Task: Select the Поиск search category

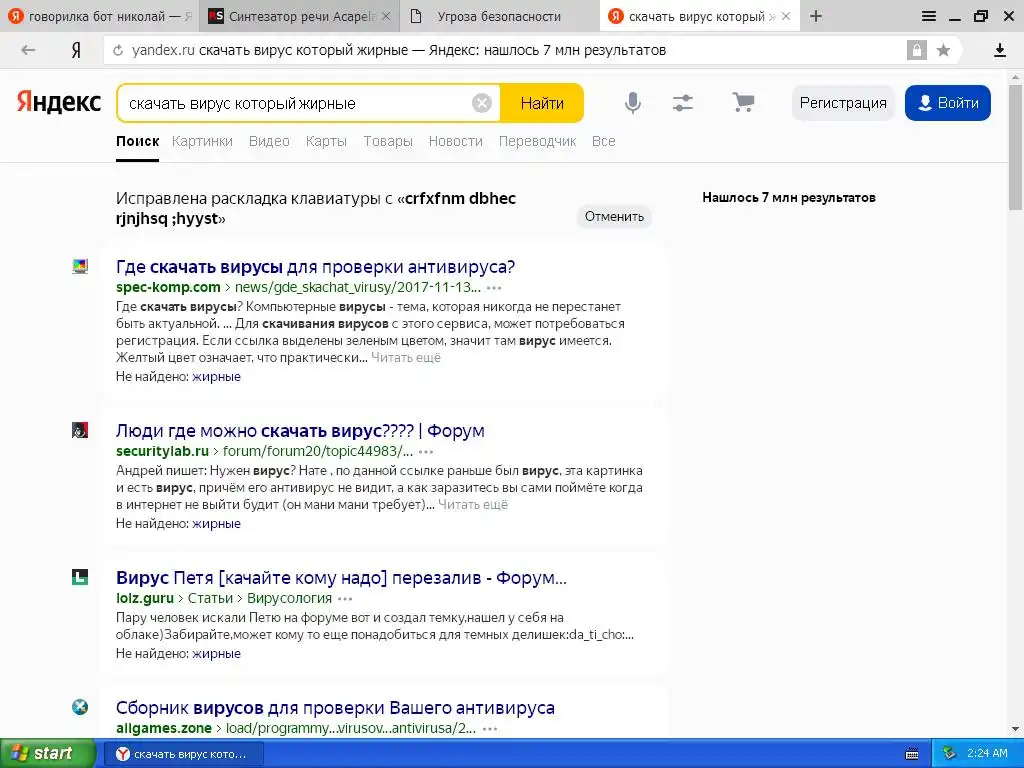Action: coord(138,141)
